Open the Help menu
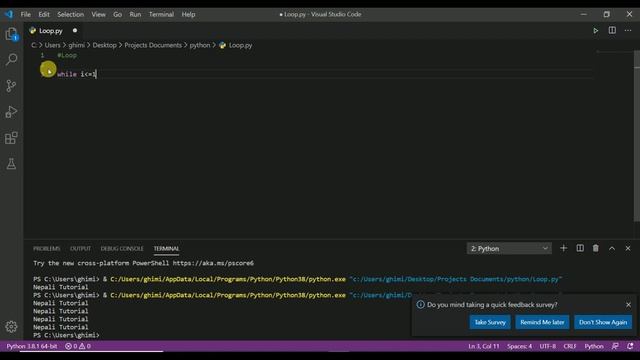 click(188, 14)
